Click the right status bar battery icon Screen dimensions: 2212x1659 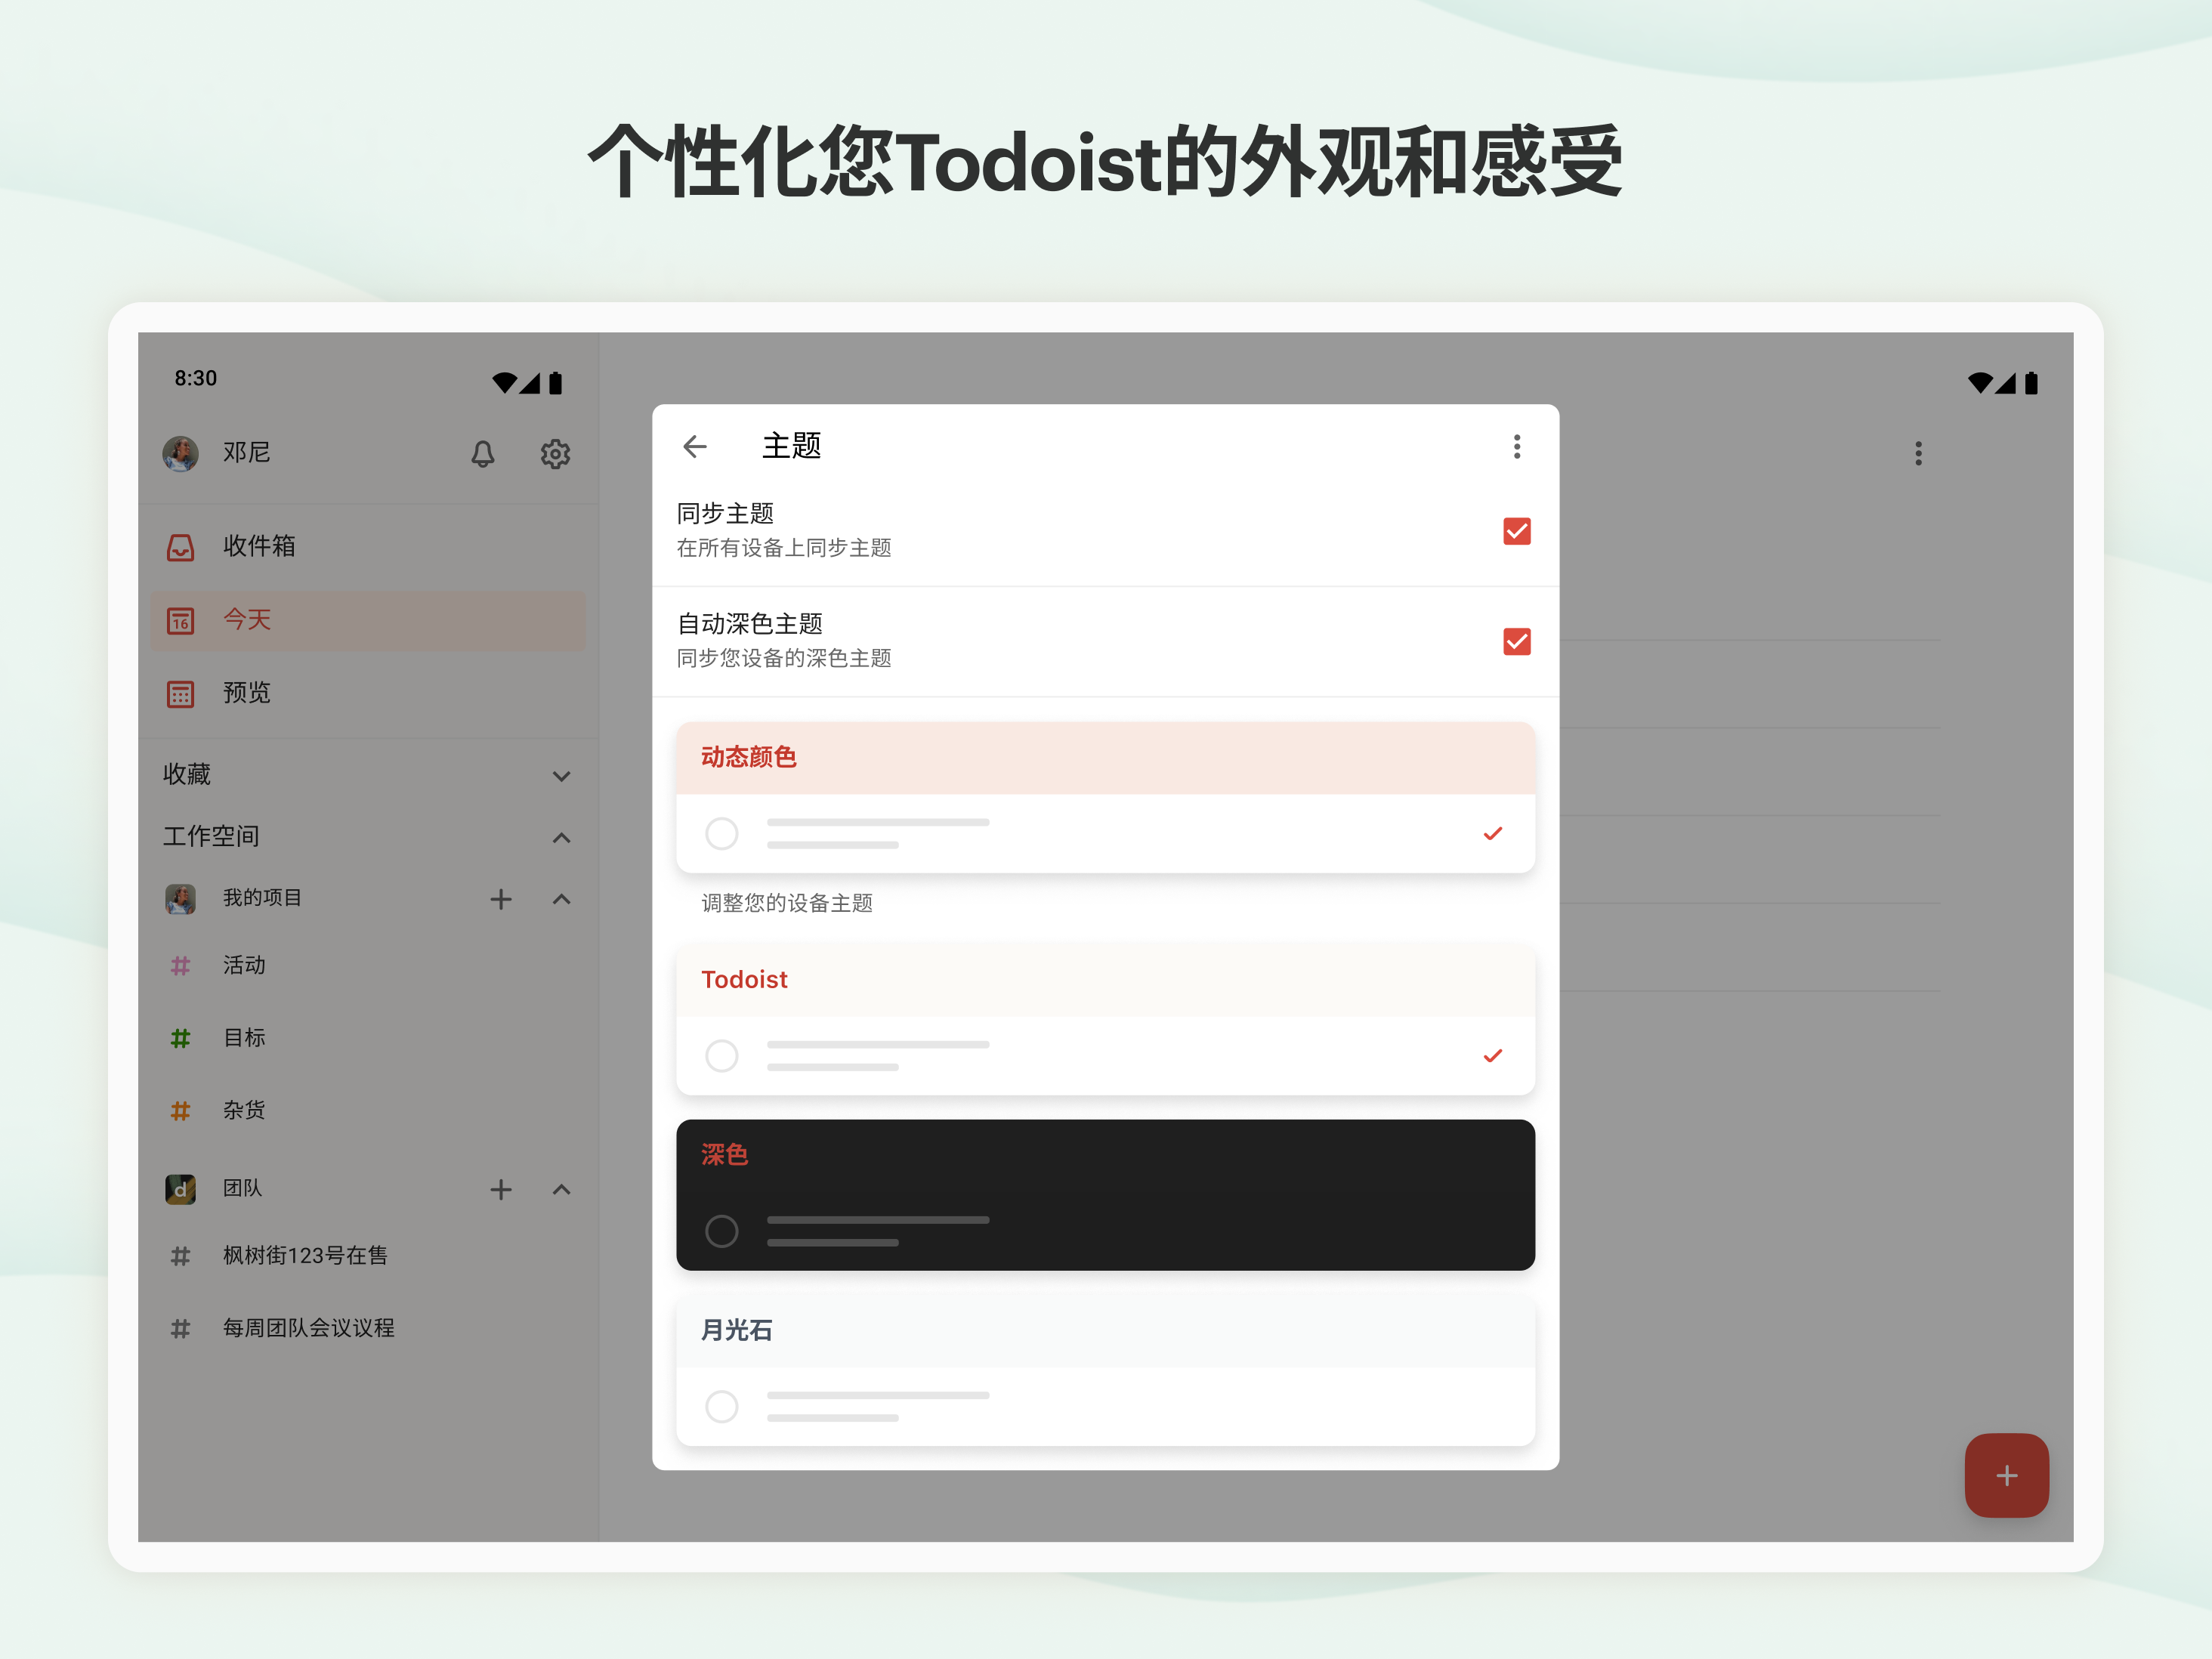[x=2031, y=382]
